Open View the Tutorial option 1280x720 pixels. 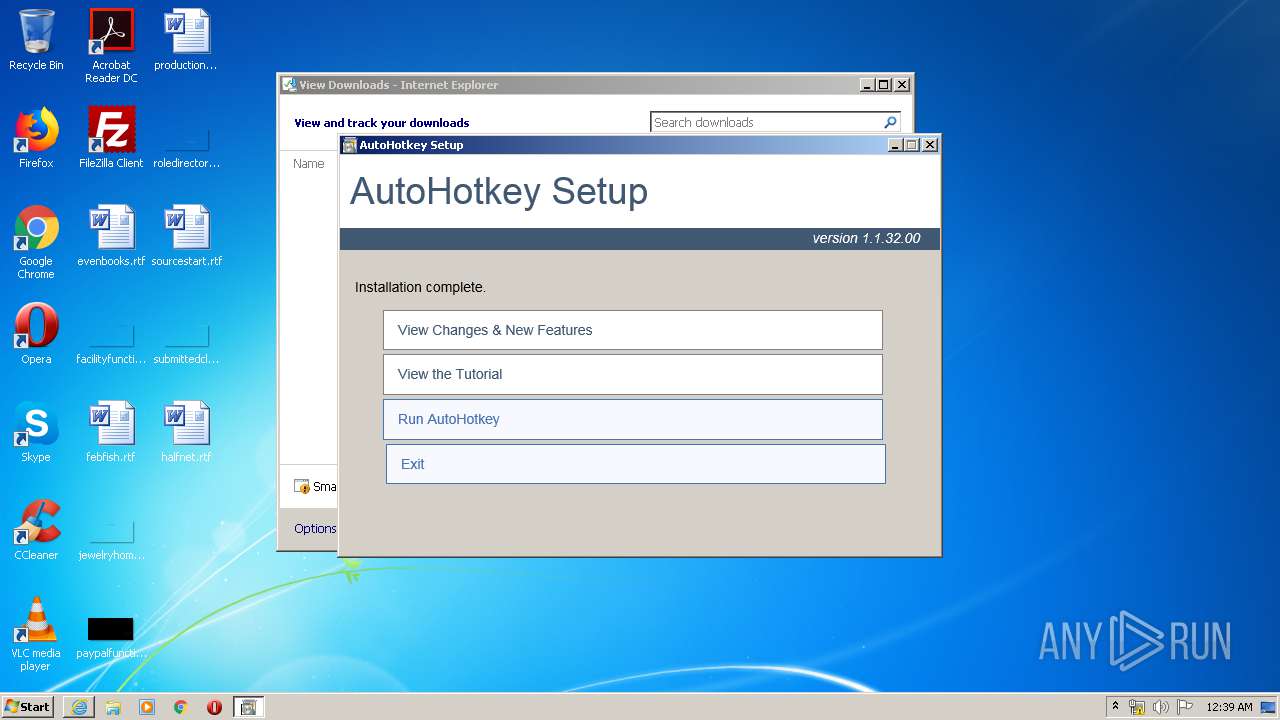[x=632, y=374]
